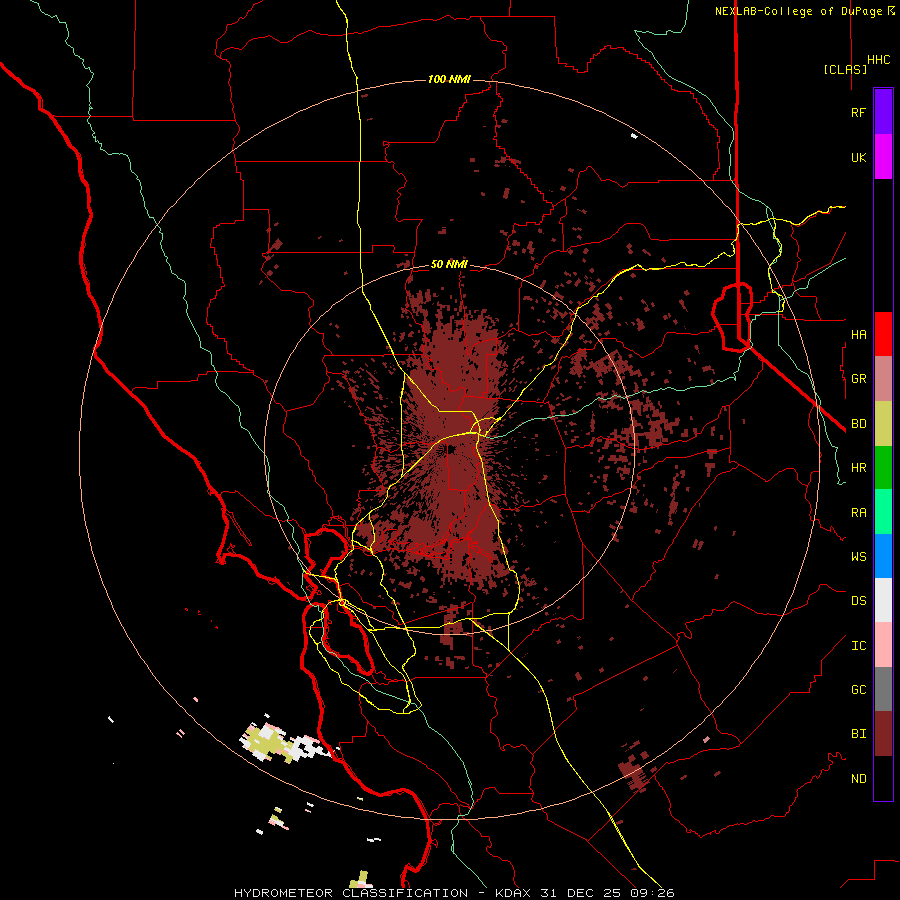Click the 'HYDROMETEOR CLASSIFICATION' title text
The height and width of the screenshot is (900, 900).
tap(352, 893)
